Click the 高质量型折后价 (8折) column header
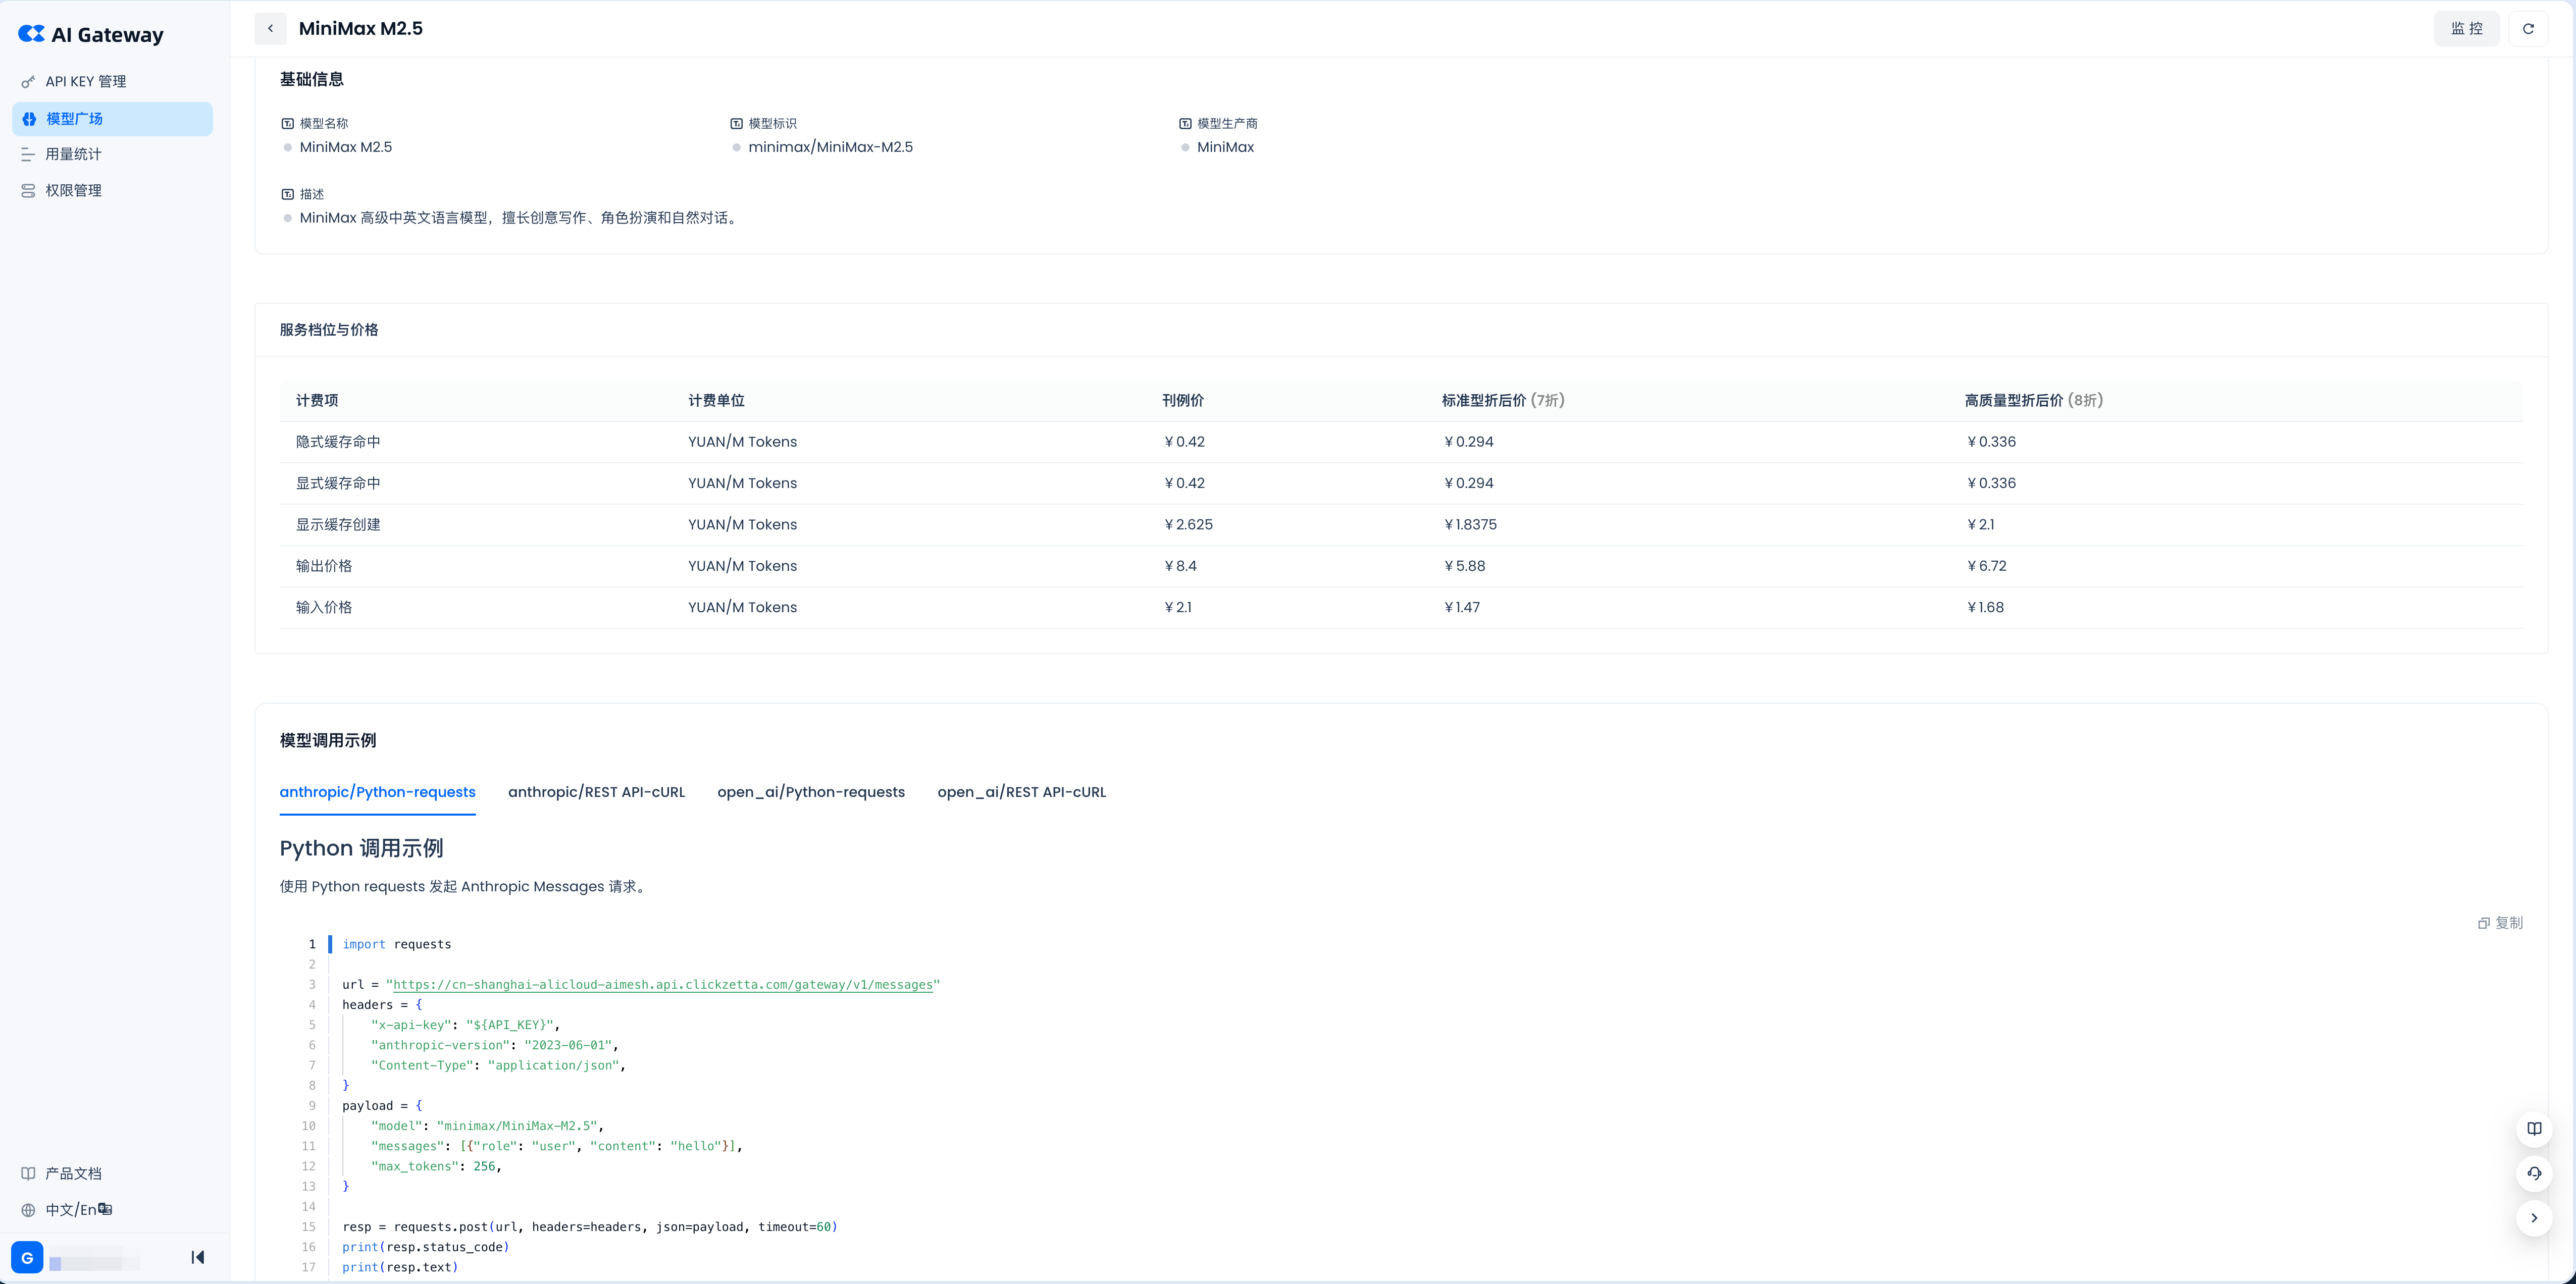 click(2034, 401)
